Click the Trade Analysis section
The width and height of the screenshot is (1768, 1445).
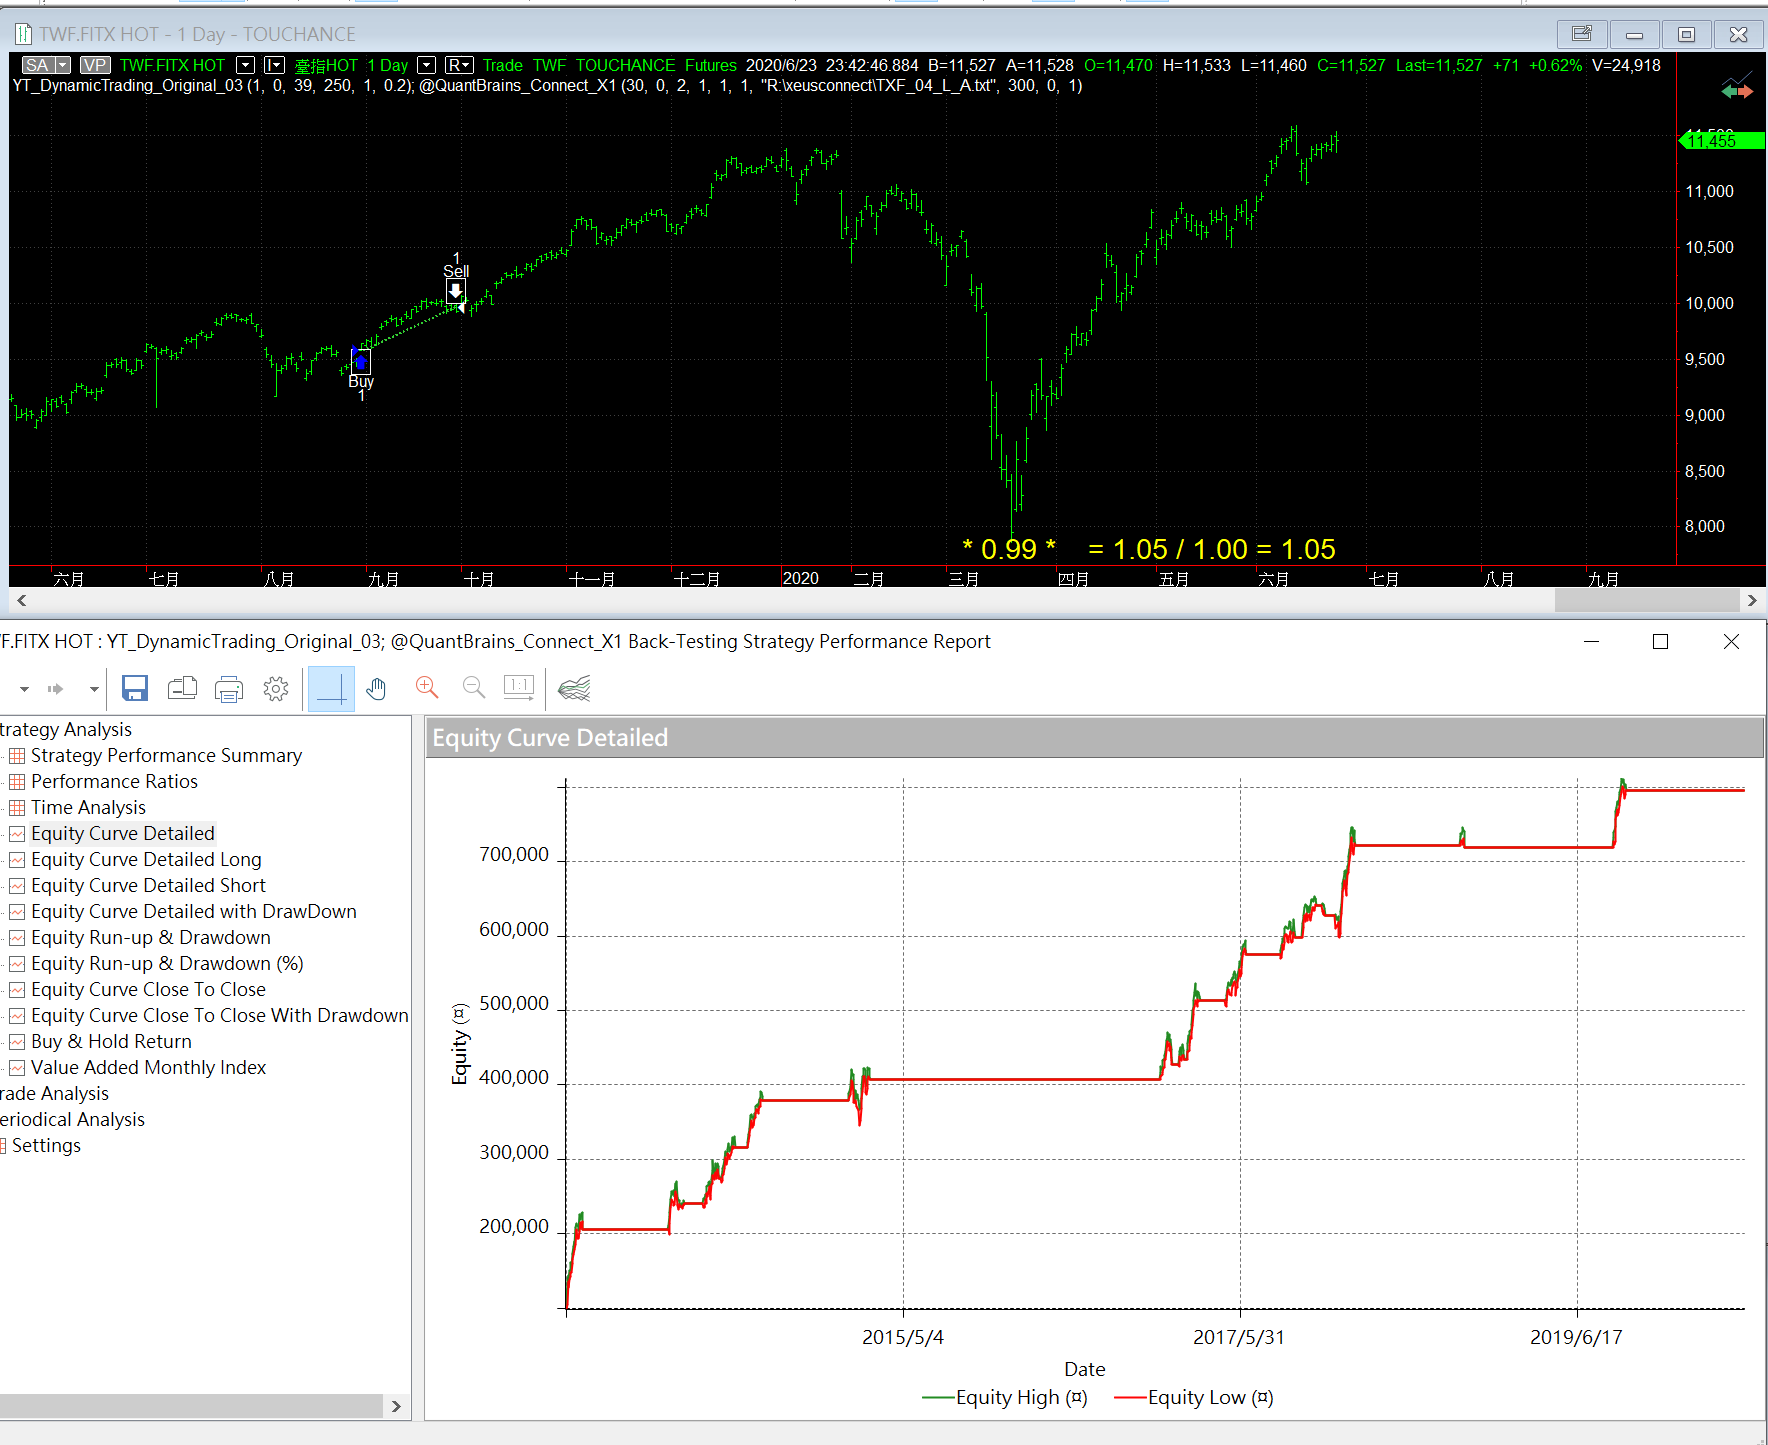coord(55,1093)
